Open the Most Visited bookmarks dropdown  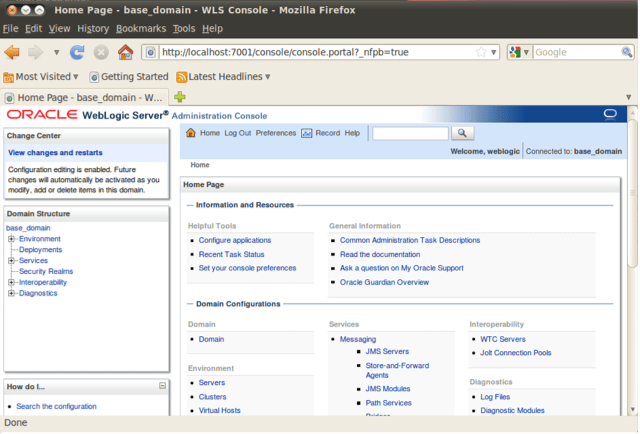41,77
